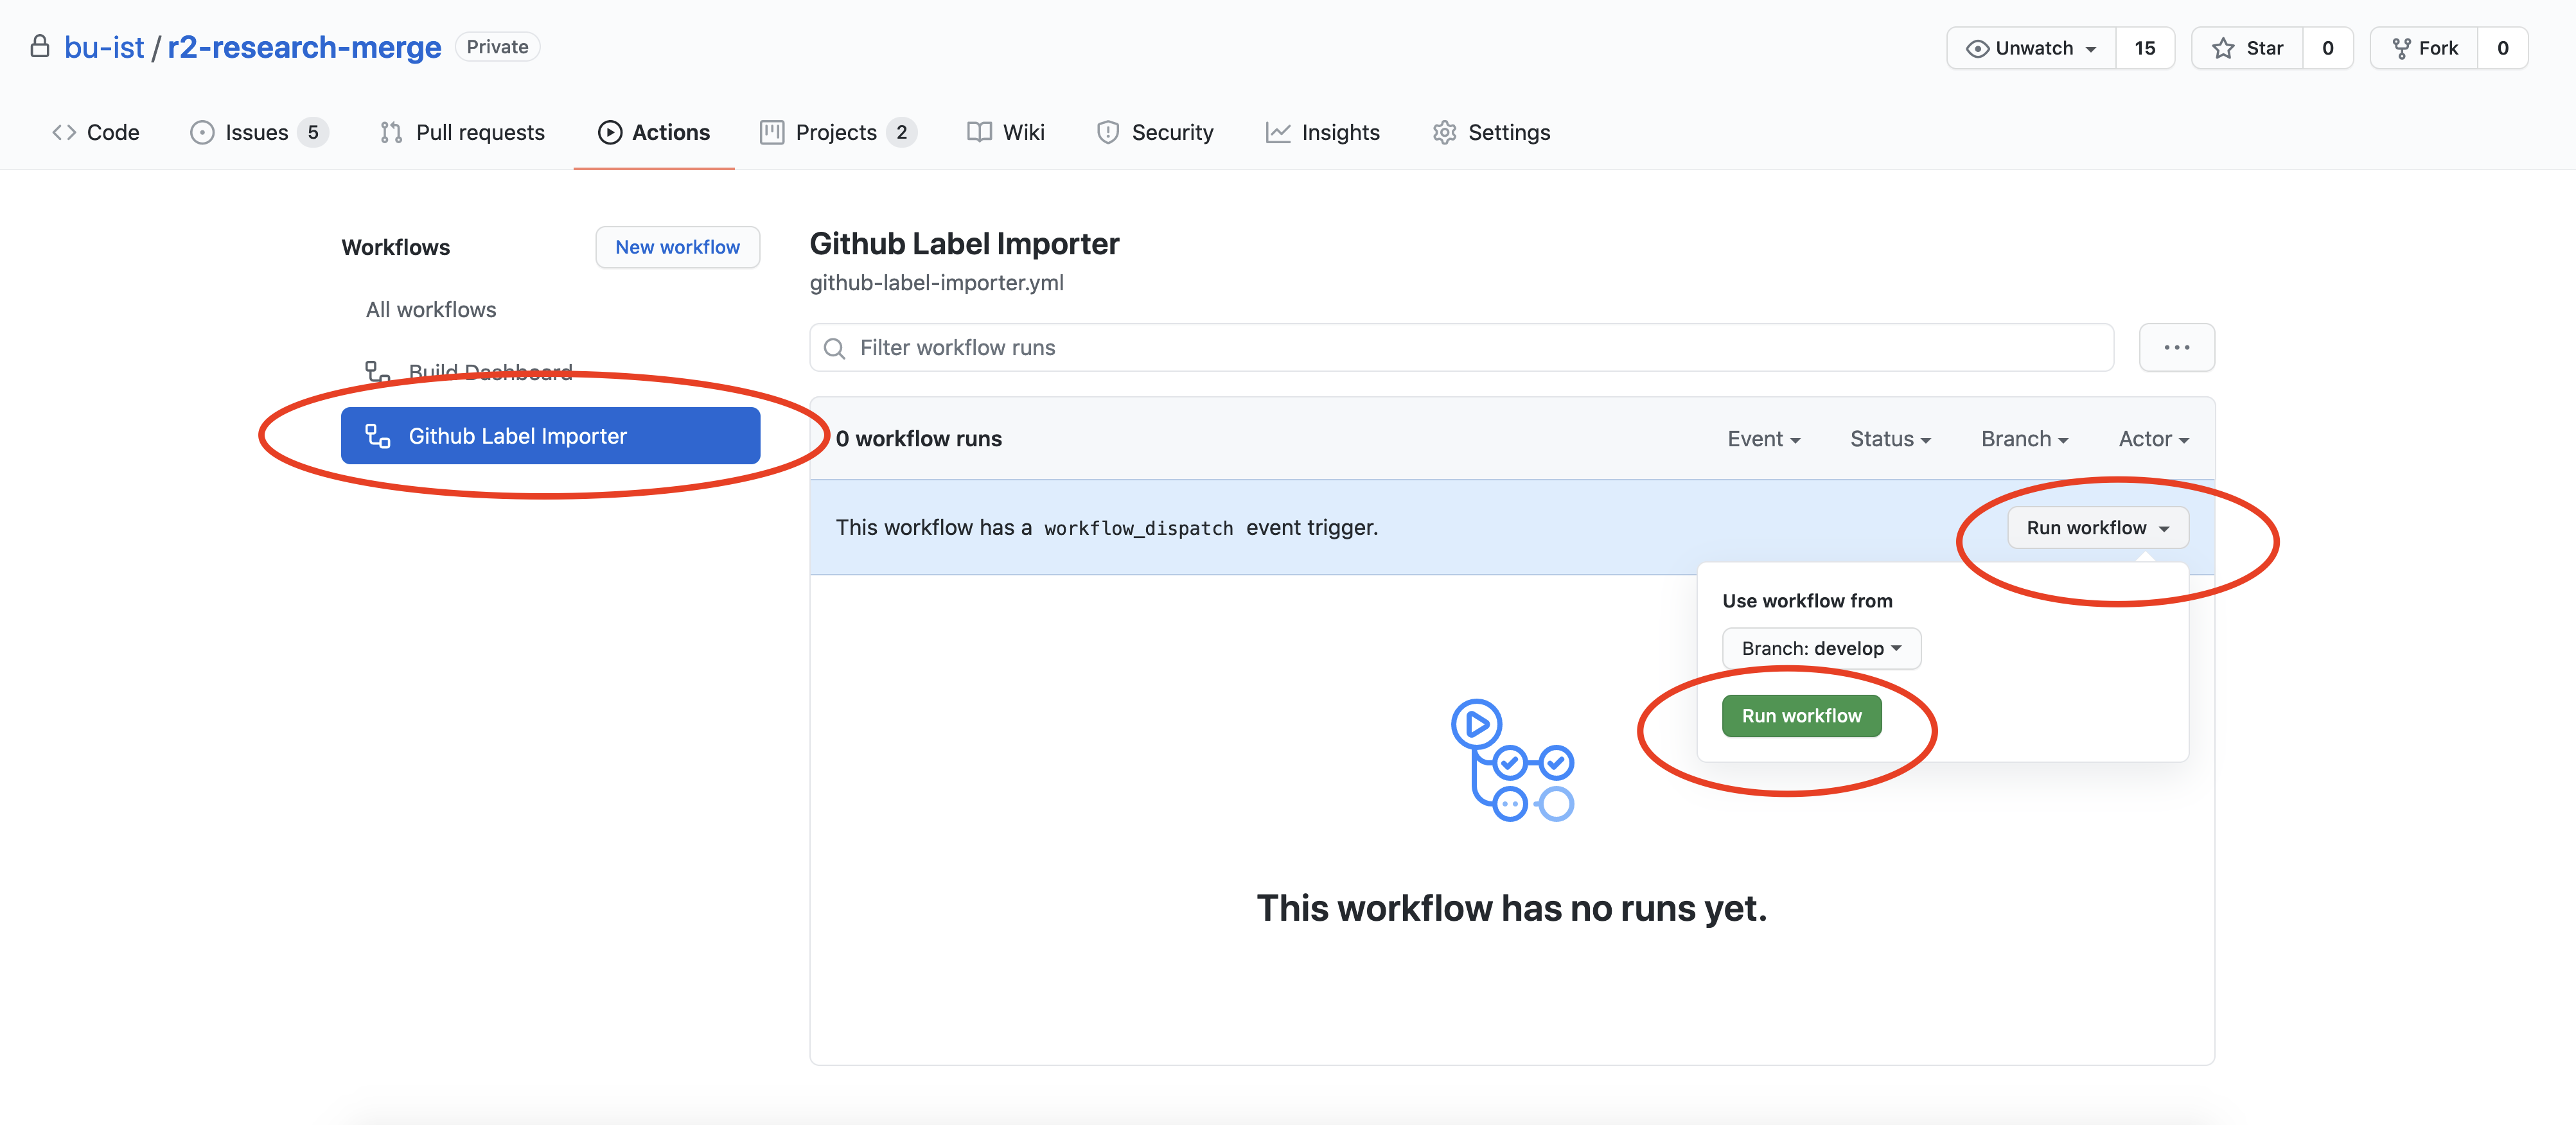Image resolution: width=2576 pixels, height=1125 pixels.
Task: Open the Issues tab
Action: click(258, 132)
